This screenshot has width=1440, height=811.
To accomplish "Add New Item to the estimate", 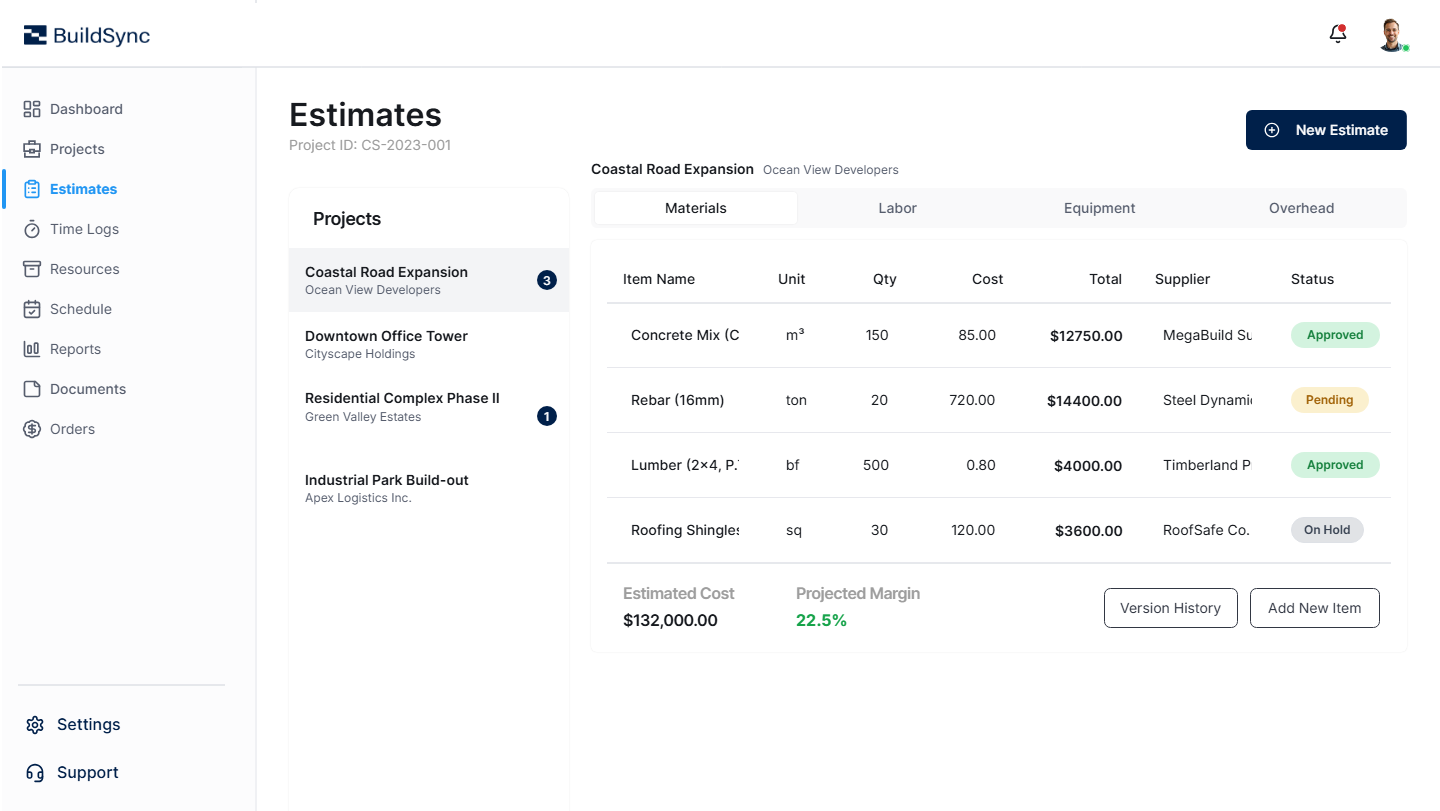I will (1314, 607).
